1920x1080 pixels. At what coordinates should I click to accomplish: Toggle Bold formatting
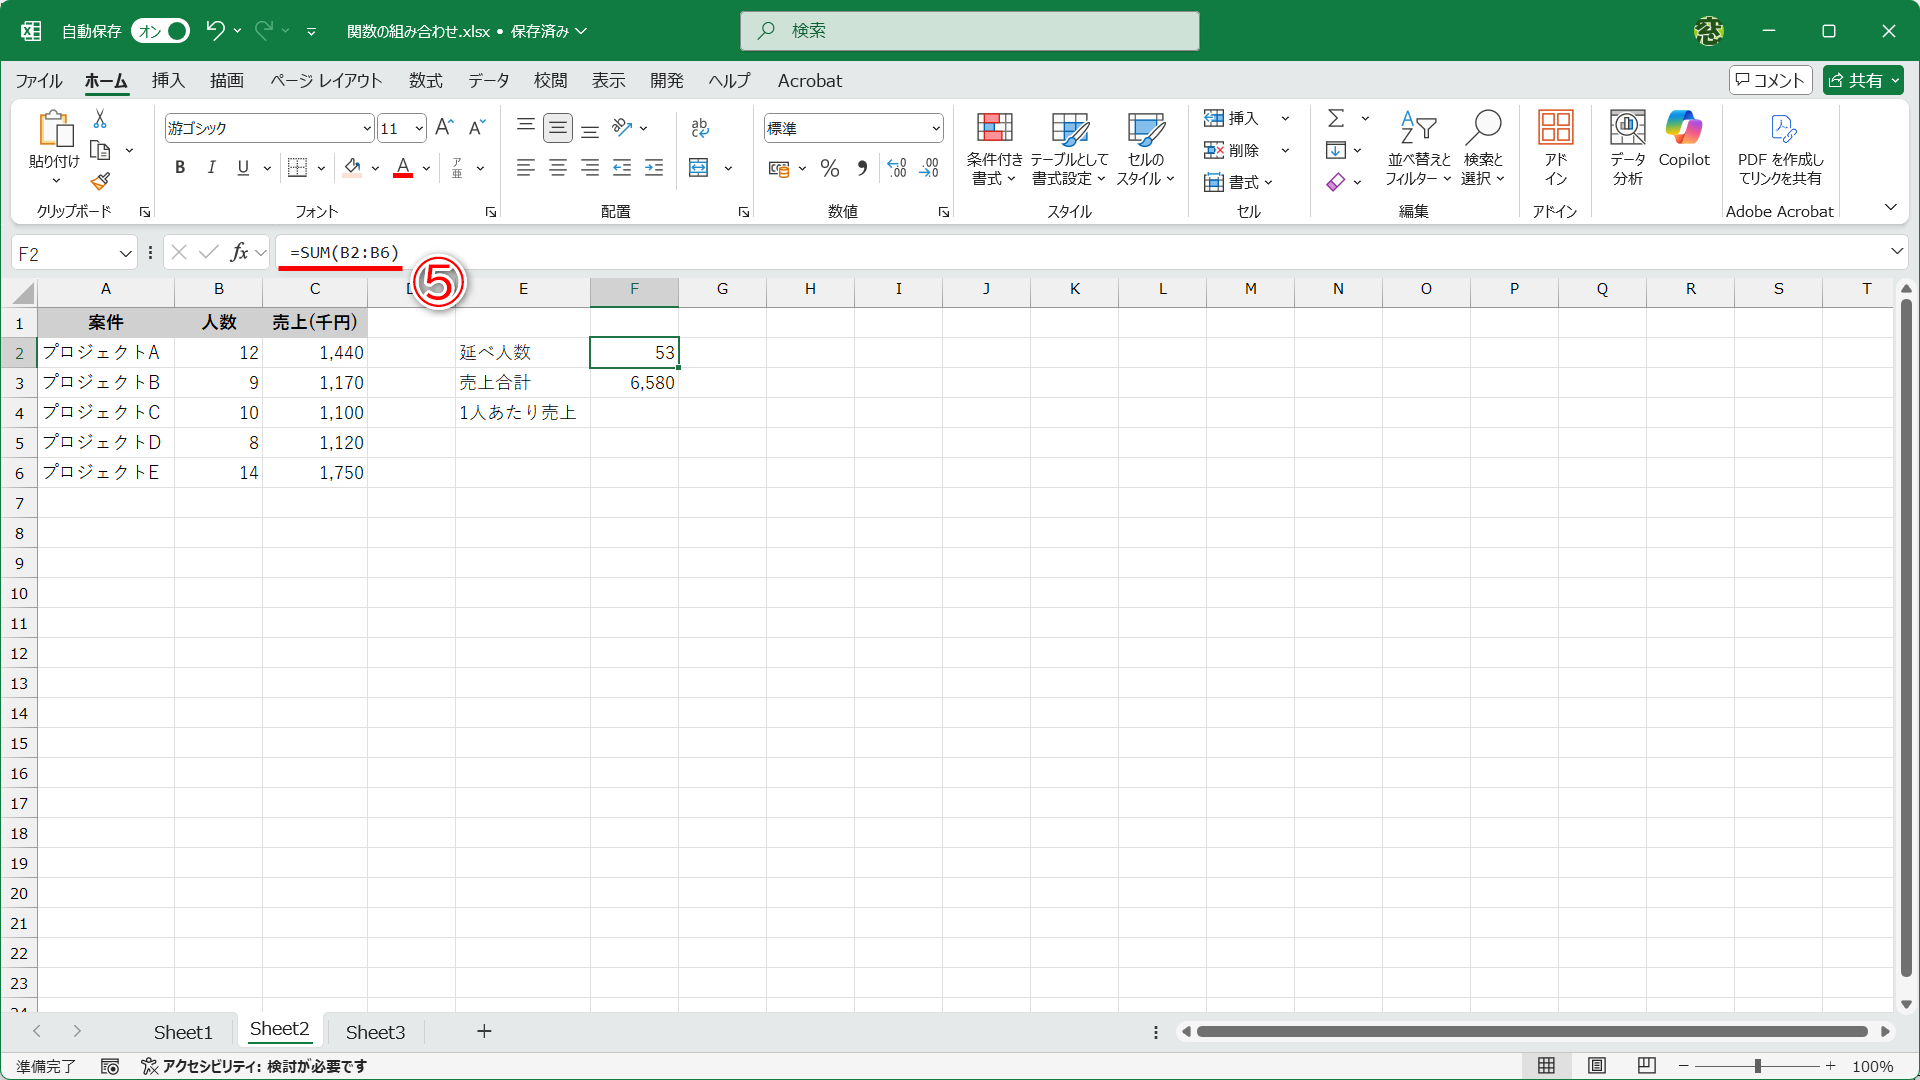[180, 168]
